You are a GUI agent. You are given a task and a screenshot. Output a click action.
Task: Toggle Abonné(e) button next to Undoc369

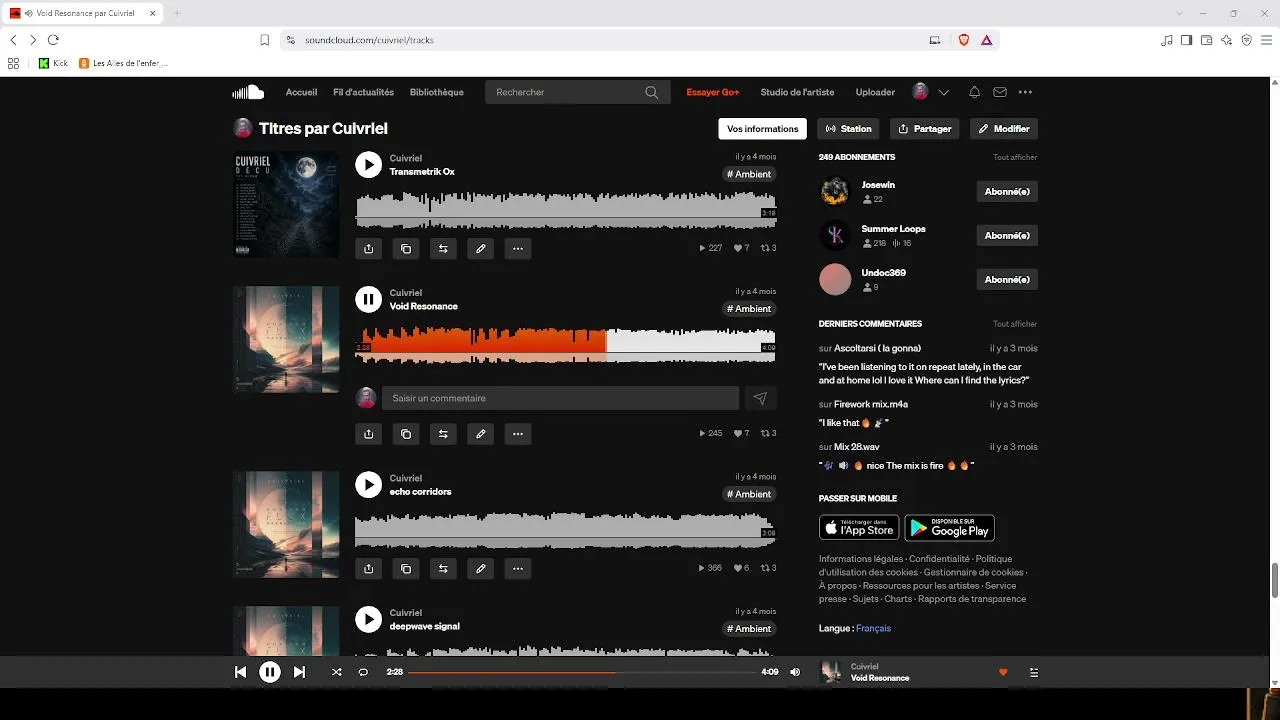click(1007, 279)
